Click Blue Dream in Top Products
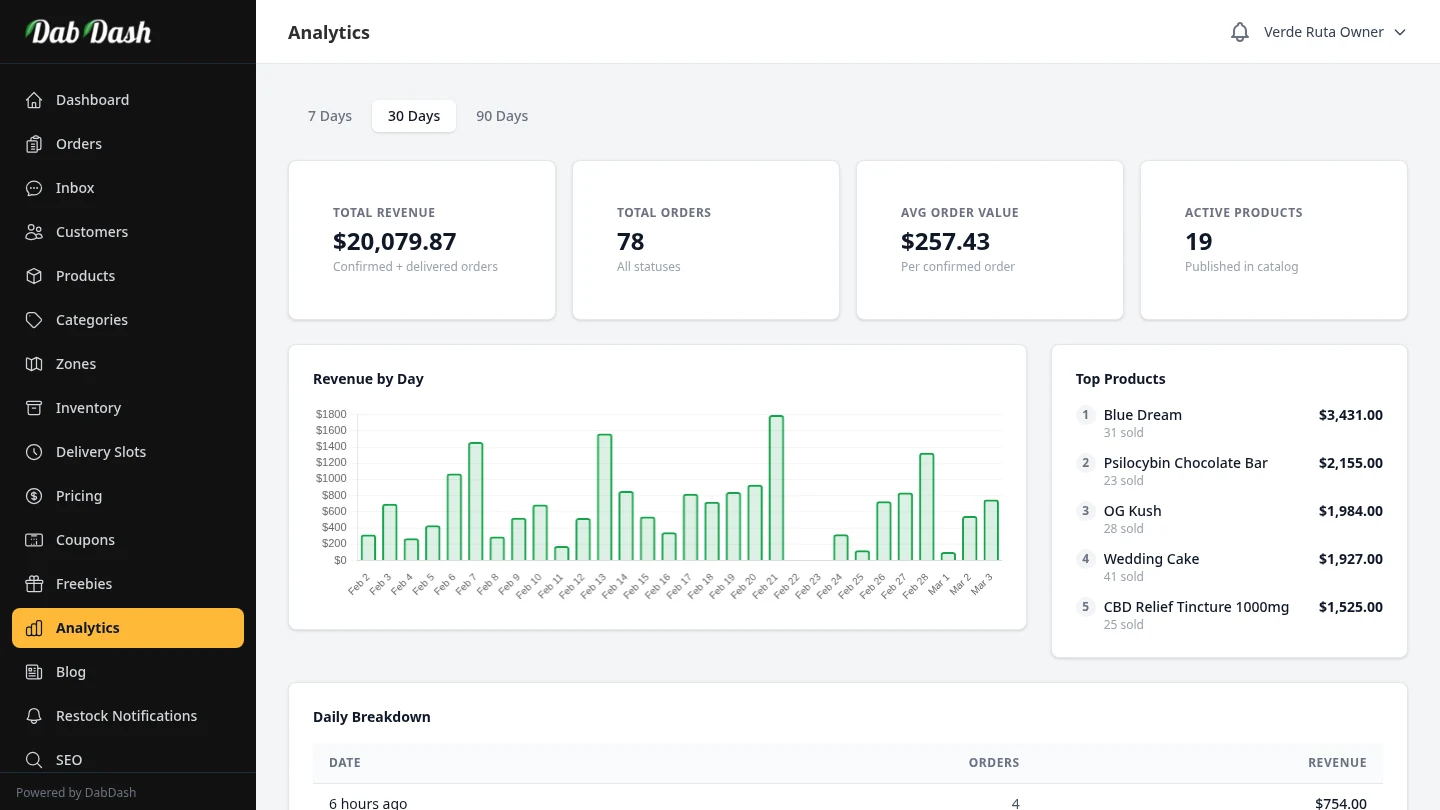This screenshot has height=810, width=1440. click(x=1142, y=415)
